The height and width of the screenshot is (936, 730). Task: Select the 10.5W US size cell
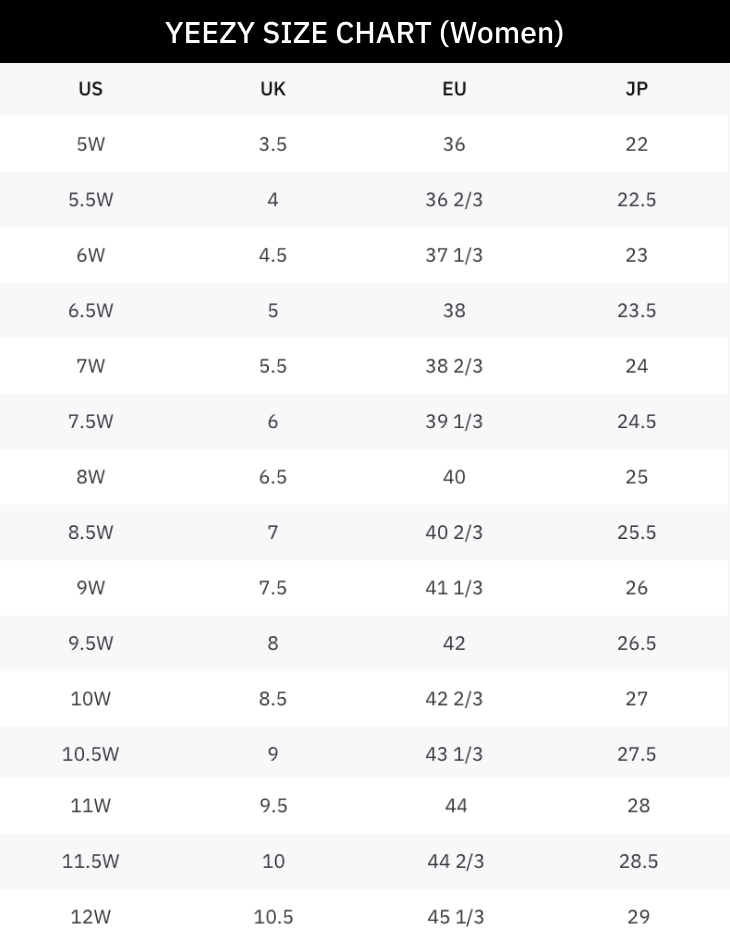tap(90, 754)
